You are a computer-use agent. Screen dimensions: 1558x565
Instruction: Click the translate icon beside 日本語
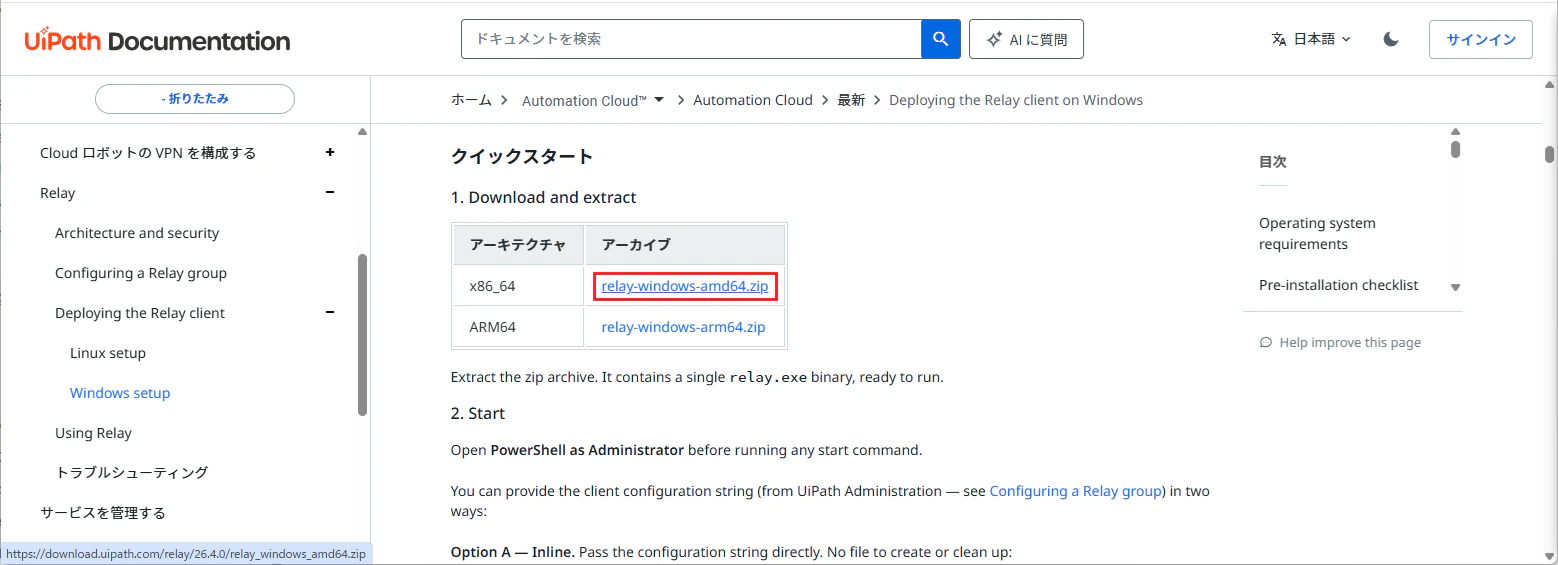pyautogui.click(x=1278, y=39)
